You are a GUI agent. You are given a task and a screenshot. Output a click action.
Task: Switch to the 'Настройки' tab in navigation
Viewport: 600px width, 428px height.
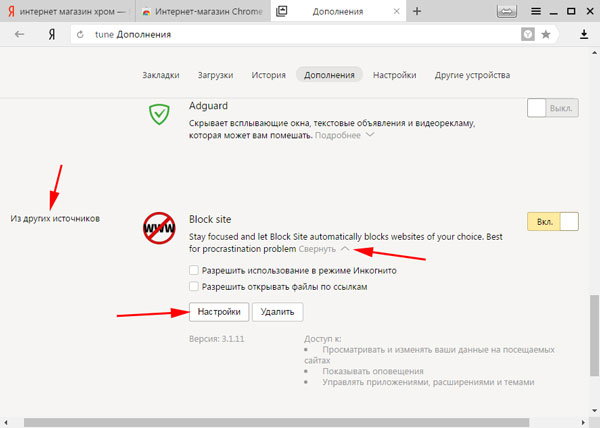pyautogui.click(x=395, y=75)
